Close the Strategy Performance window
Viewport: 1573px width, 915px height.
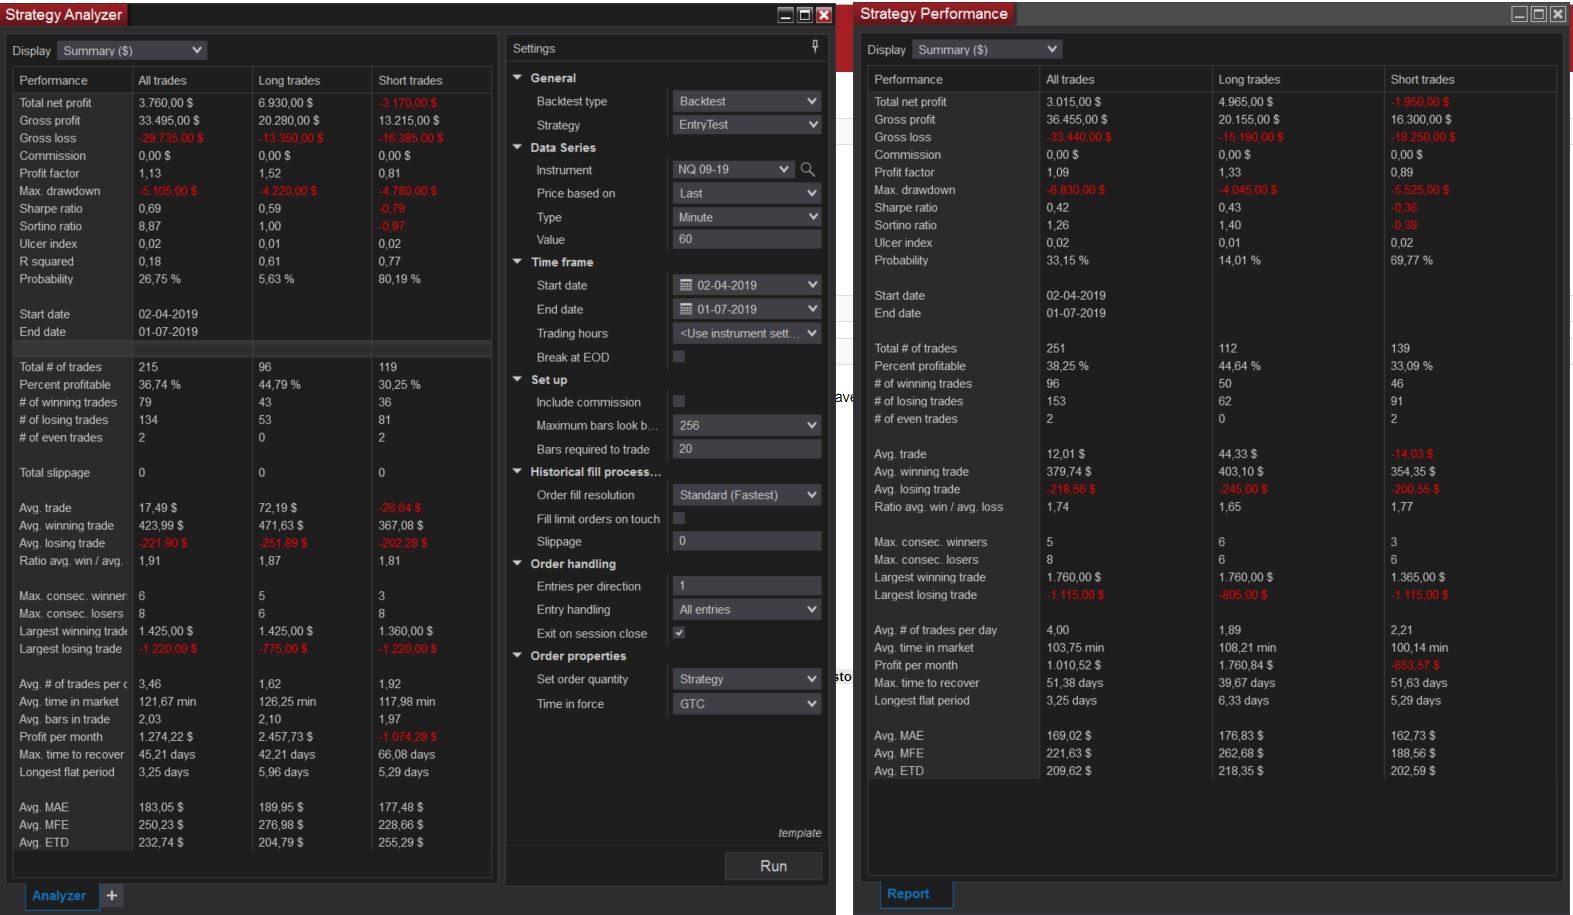pyautogui.click(x=1558, y=14)
